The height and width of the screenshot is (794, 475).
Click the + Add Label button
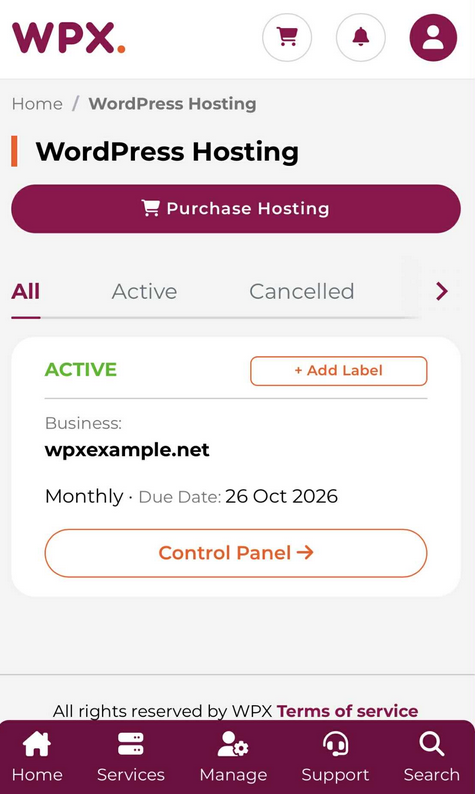tap(339, 371)
